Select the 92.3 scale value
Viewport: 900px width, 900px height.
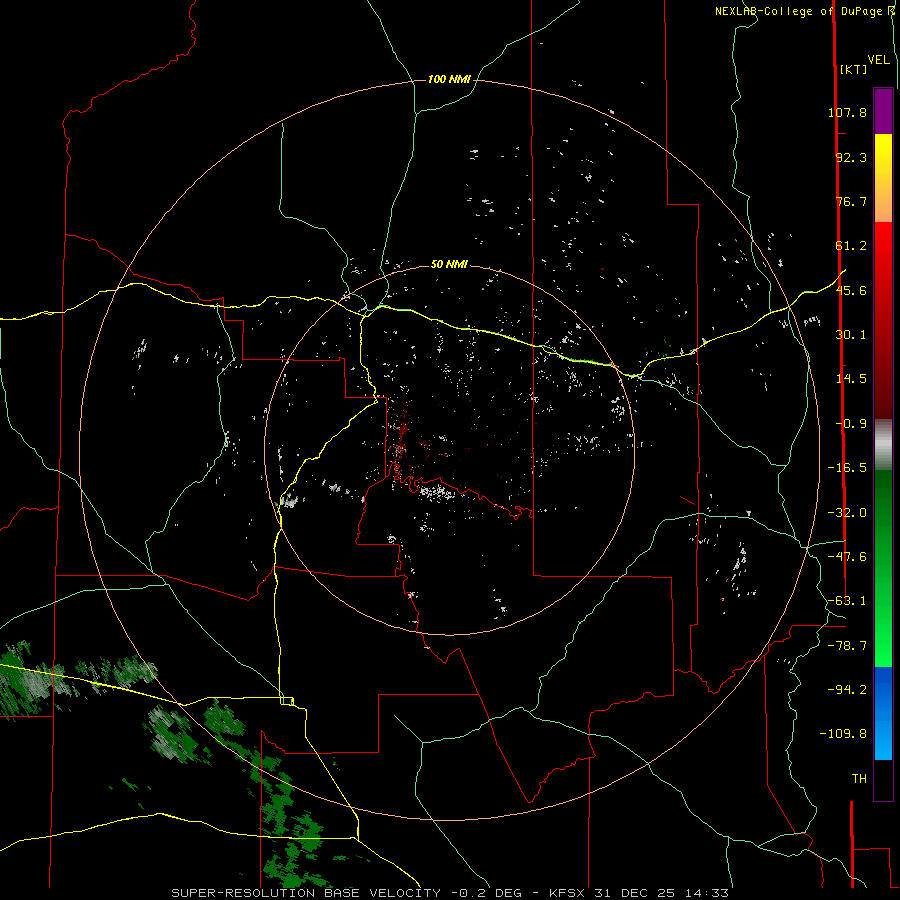click(x=851, y=157)
